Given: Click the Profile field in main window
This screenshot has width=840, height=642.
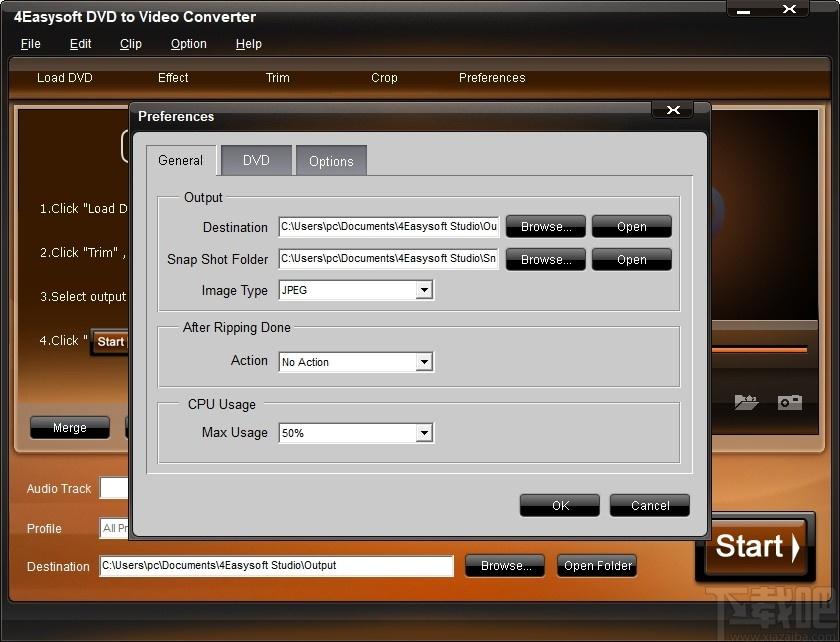Looking at the screenshot, I should point(114,528).
